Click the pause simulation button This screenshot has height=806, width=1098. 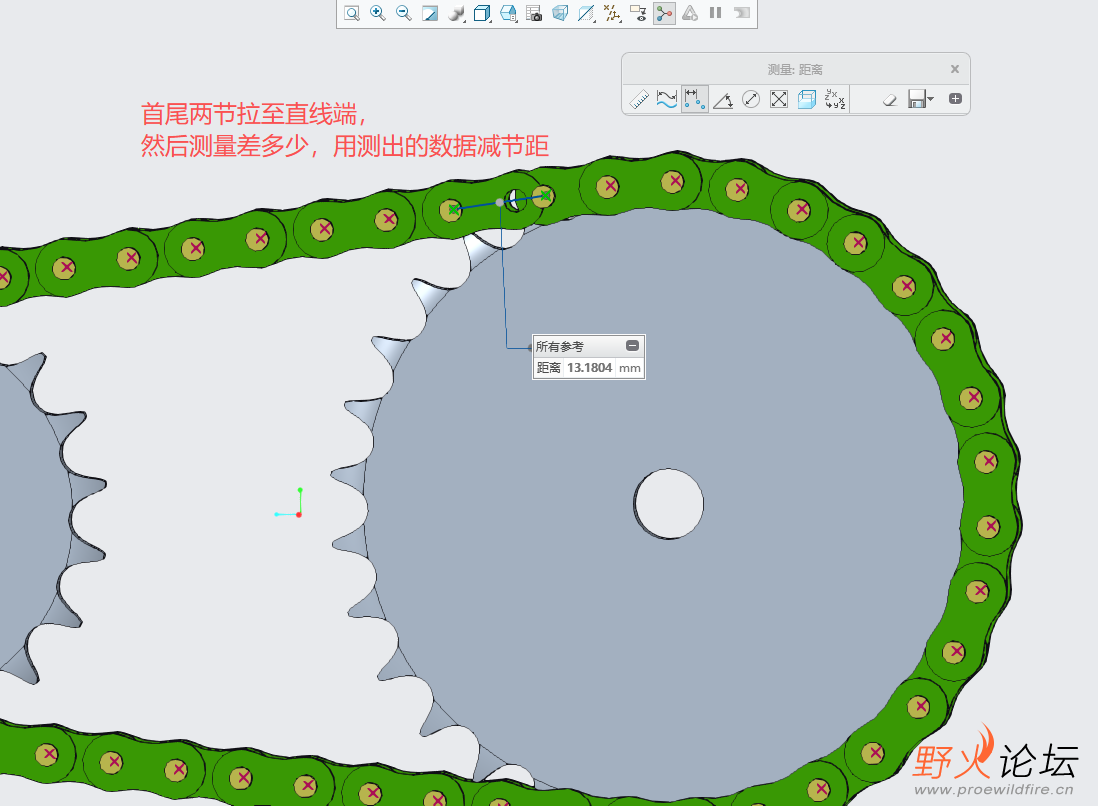click(715, 13)
